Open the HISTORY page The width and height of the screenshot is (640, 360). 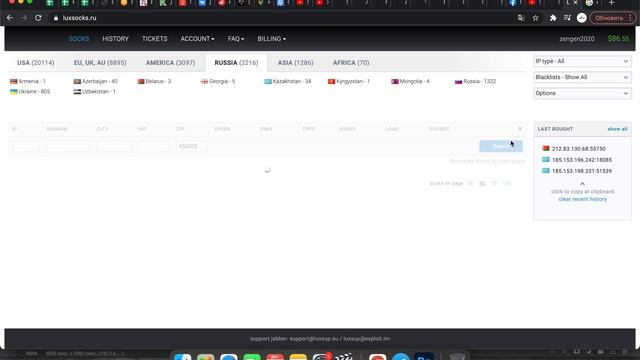click(x=116, y=39)
